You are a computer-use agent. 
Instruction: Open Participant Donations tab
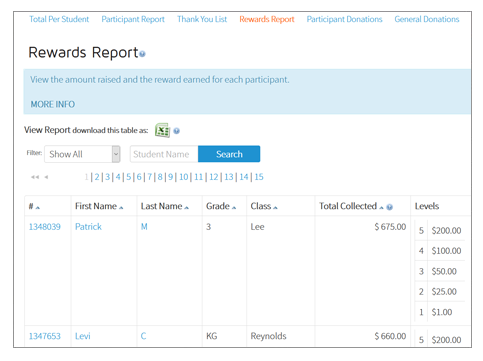(x=344, y=19)
